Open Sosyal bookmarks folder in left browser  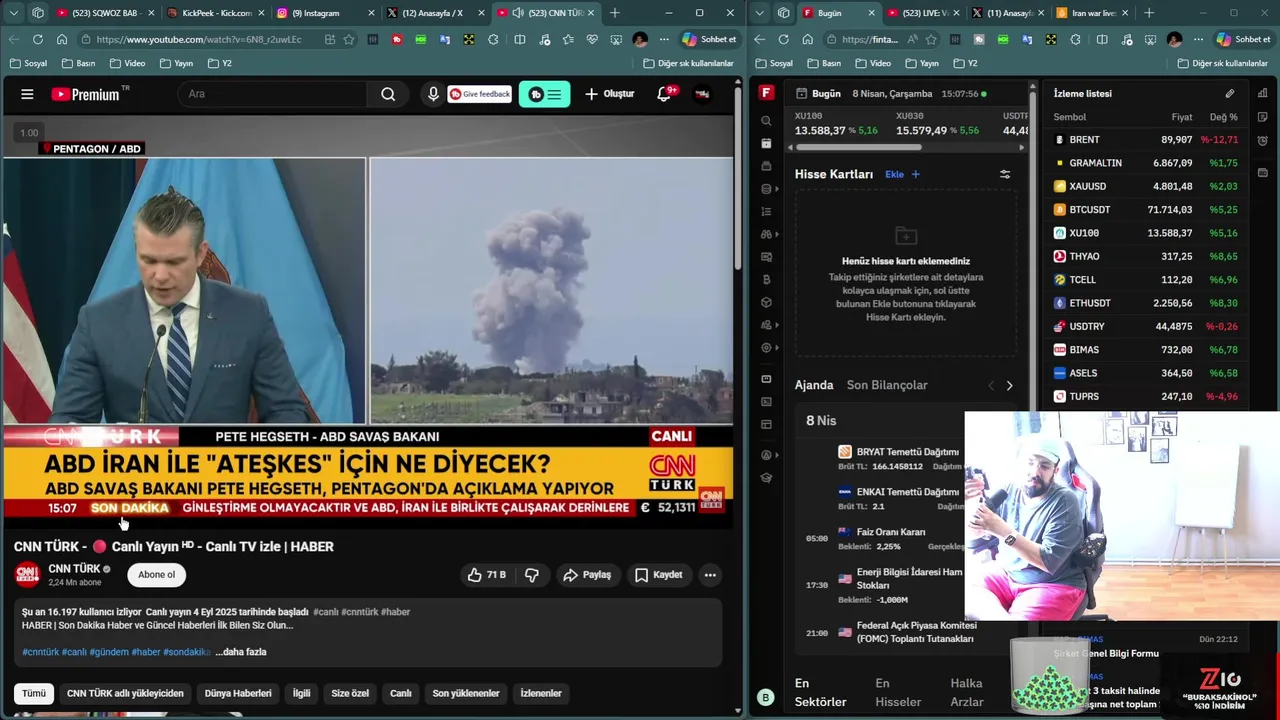[29, 63]
